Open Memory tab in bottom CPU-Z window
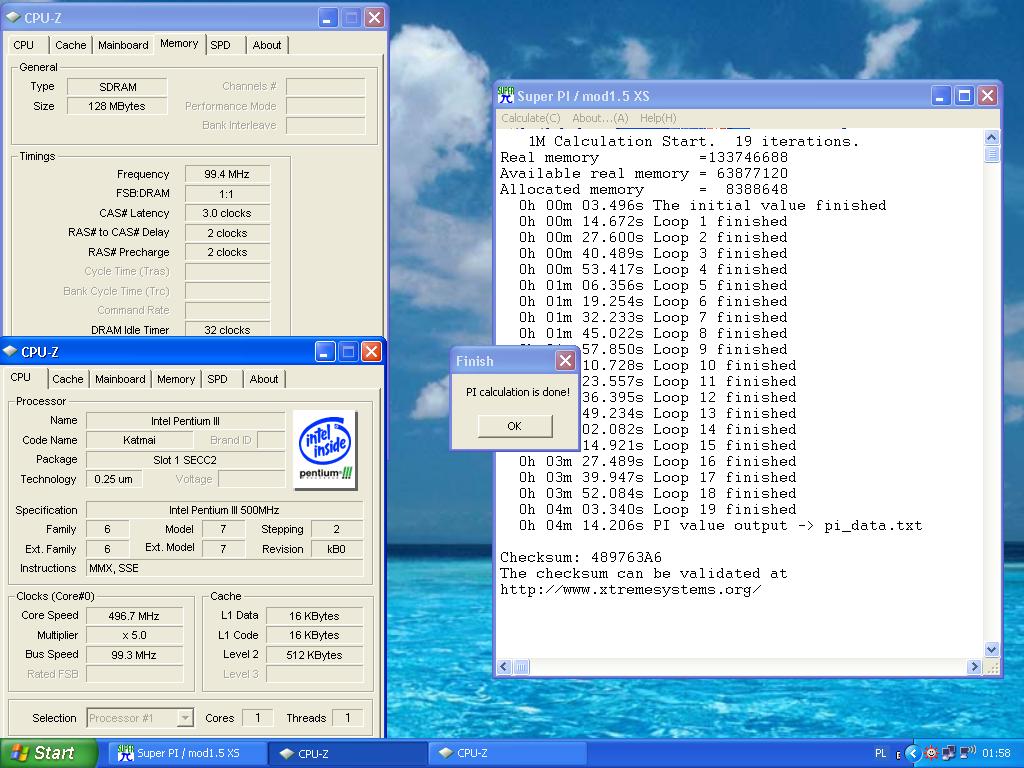Image resolution: width=1024 pixels, height=768 pixels. click(x=176, y=379)
